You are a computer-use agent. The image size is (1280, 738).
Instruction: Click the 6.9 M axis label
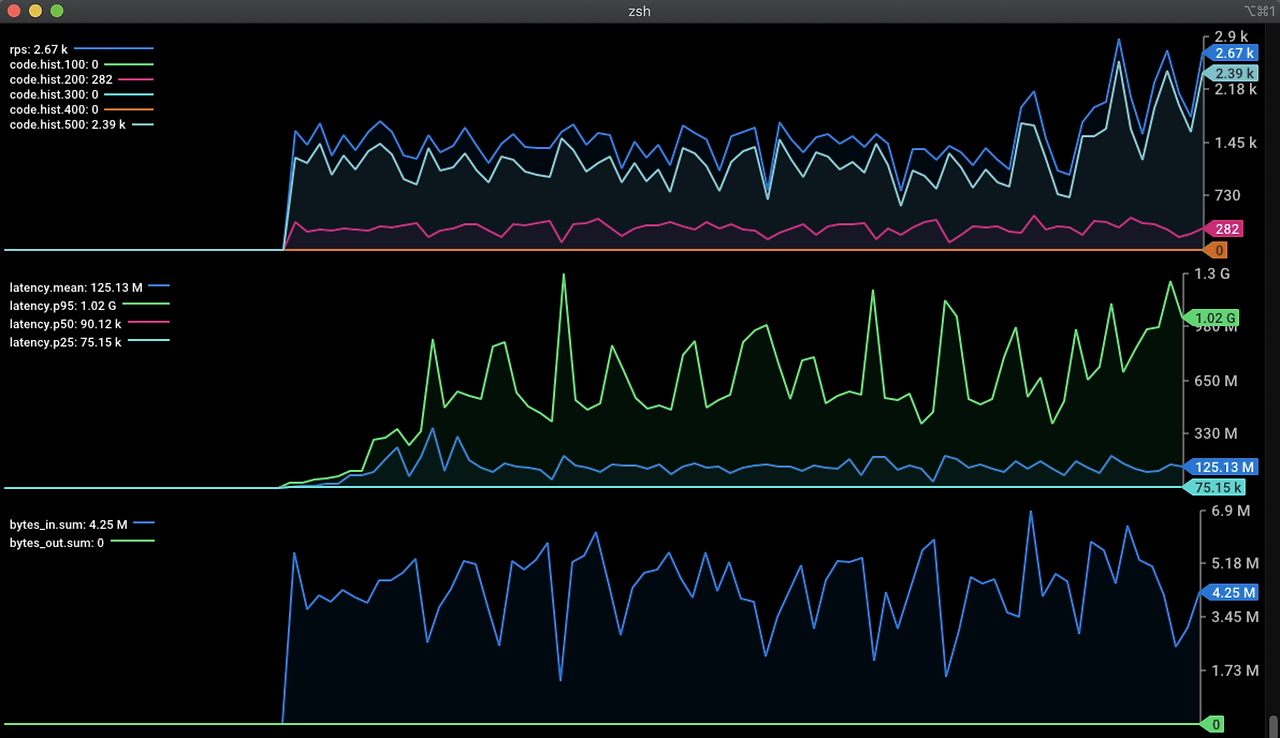[x=1230, y=510]
